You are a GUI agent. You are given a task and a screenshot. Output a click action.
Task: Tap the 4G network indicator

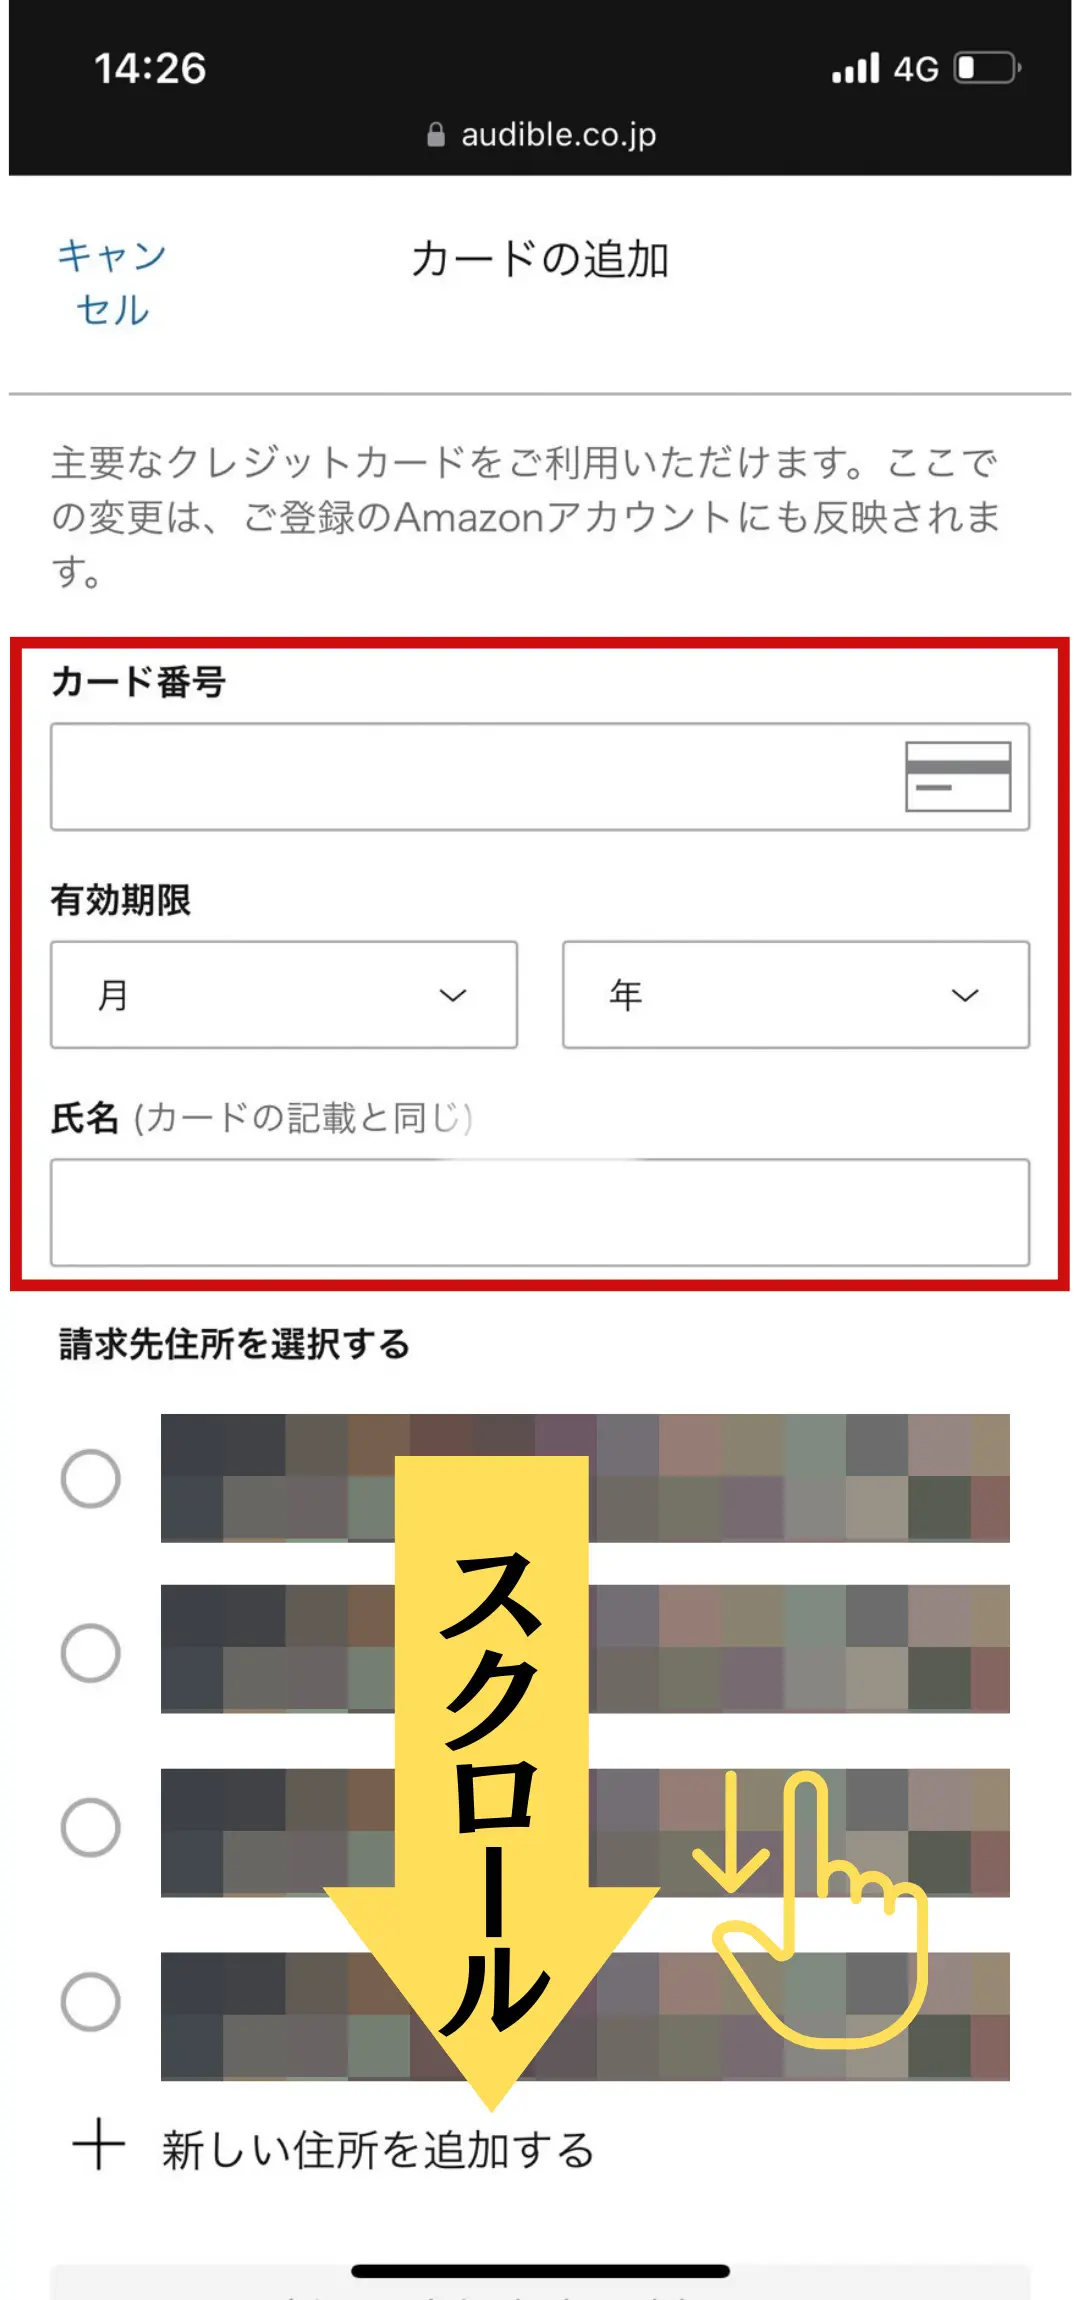coord(916,69)
